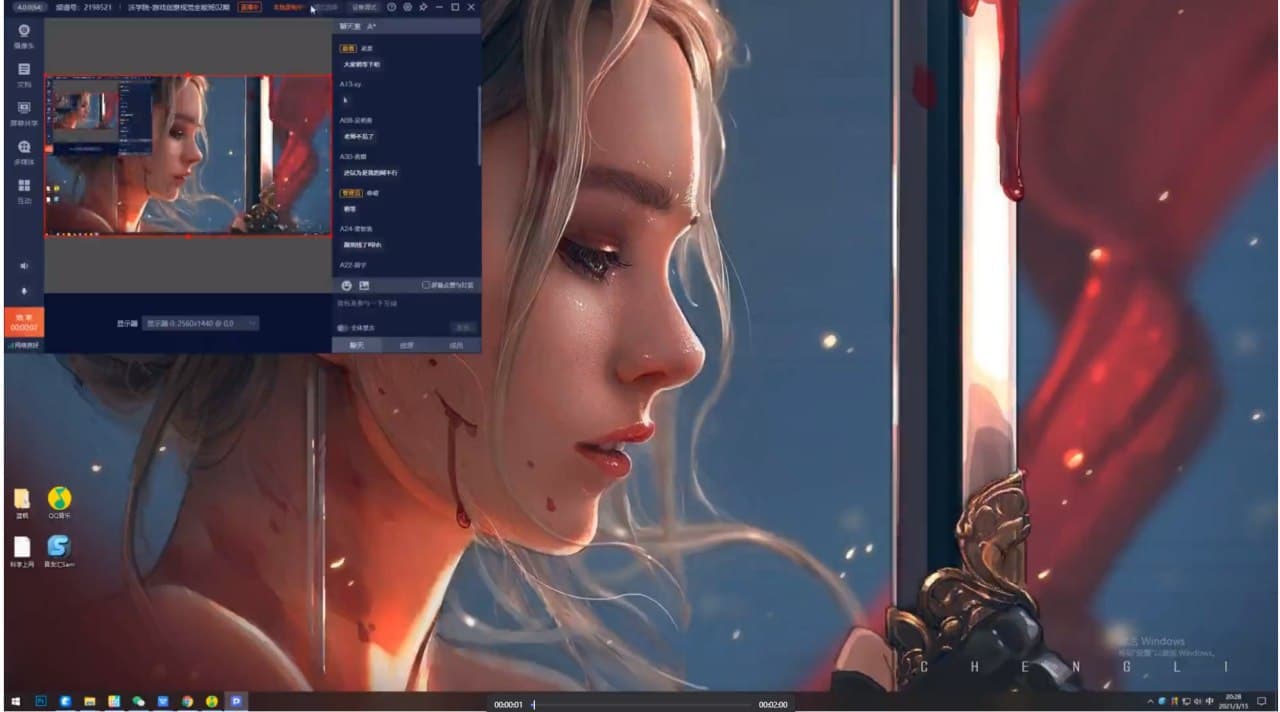Click the pin icon in title bar

click(x=424, y=7)
